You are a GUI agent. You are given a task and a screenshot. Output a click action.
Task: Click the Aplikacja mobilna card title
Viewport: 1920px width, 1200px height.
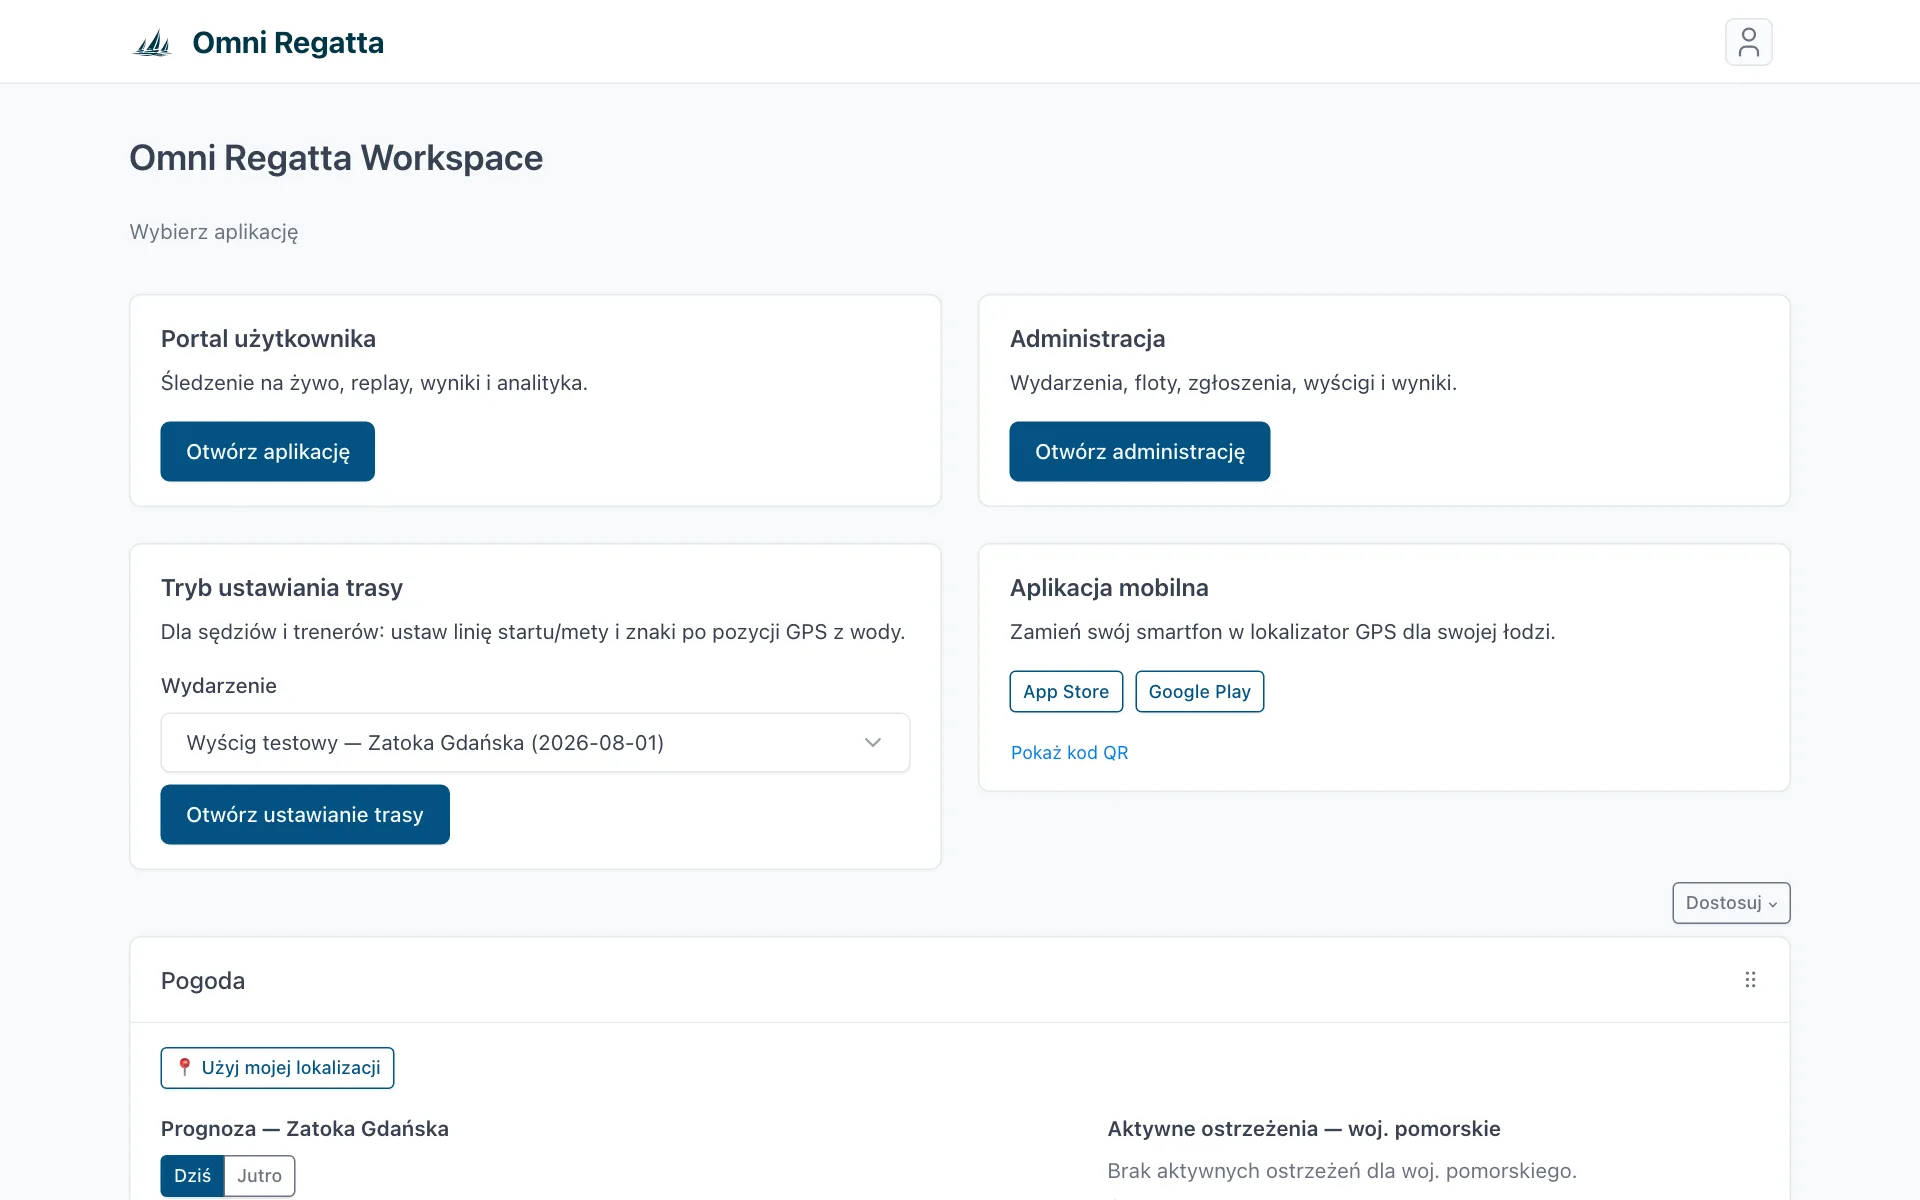pos(1109,588)
